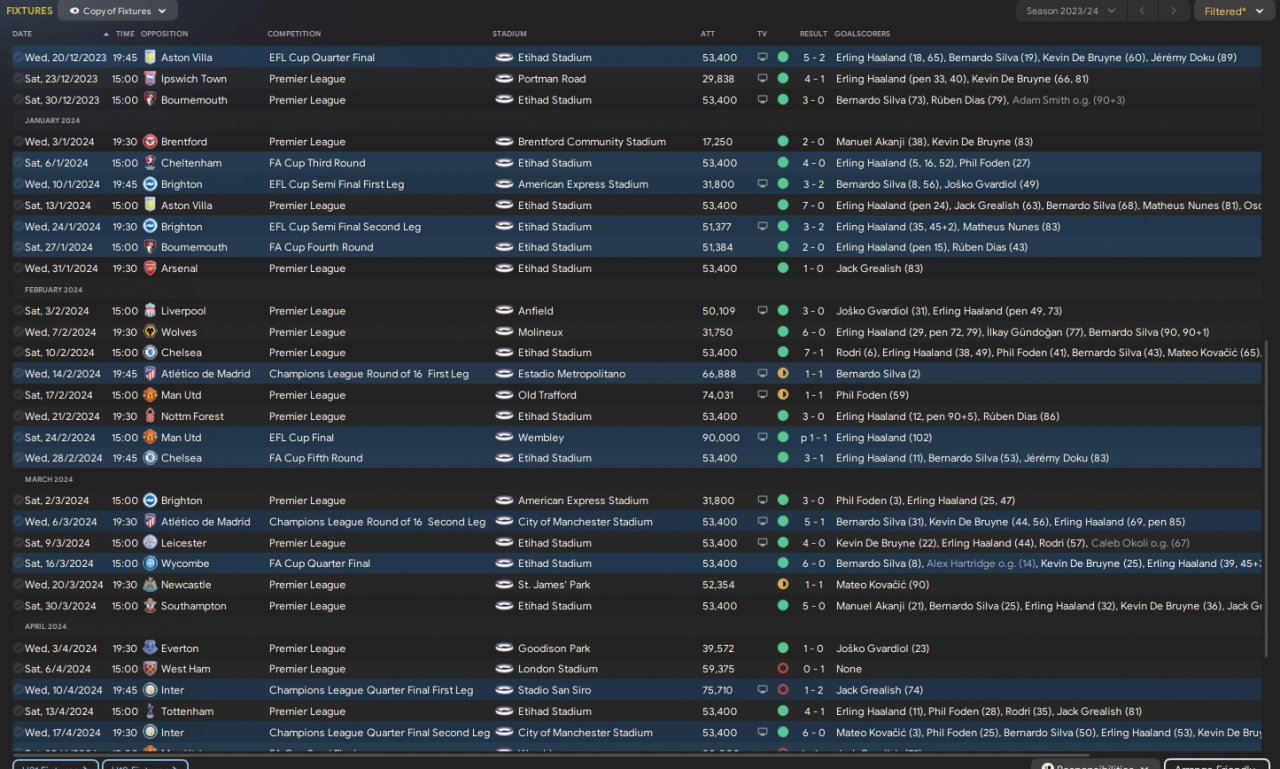Click the 0 - 1 result against West Ham
The image size is (1280, 769).
pos(814,670)
